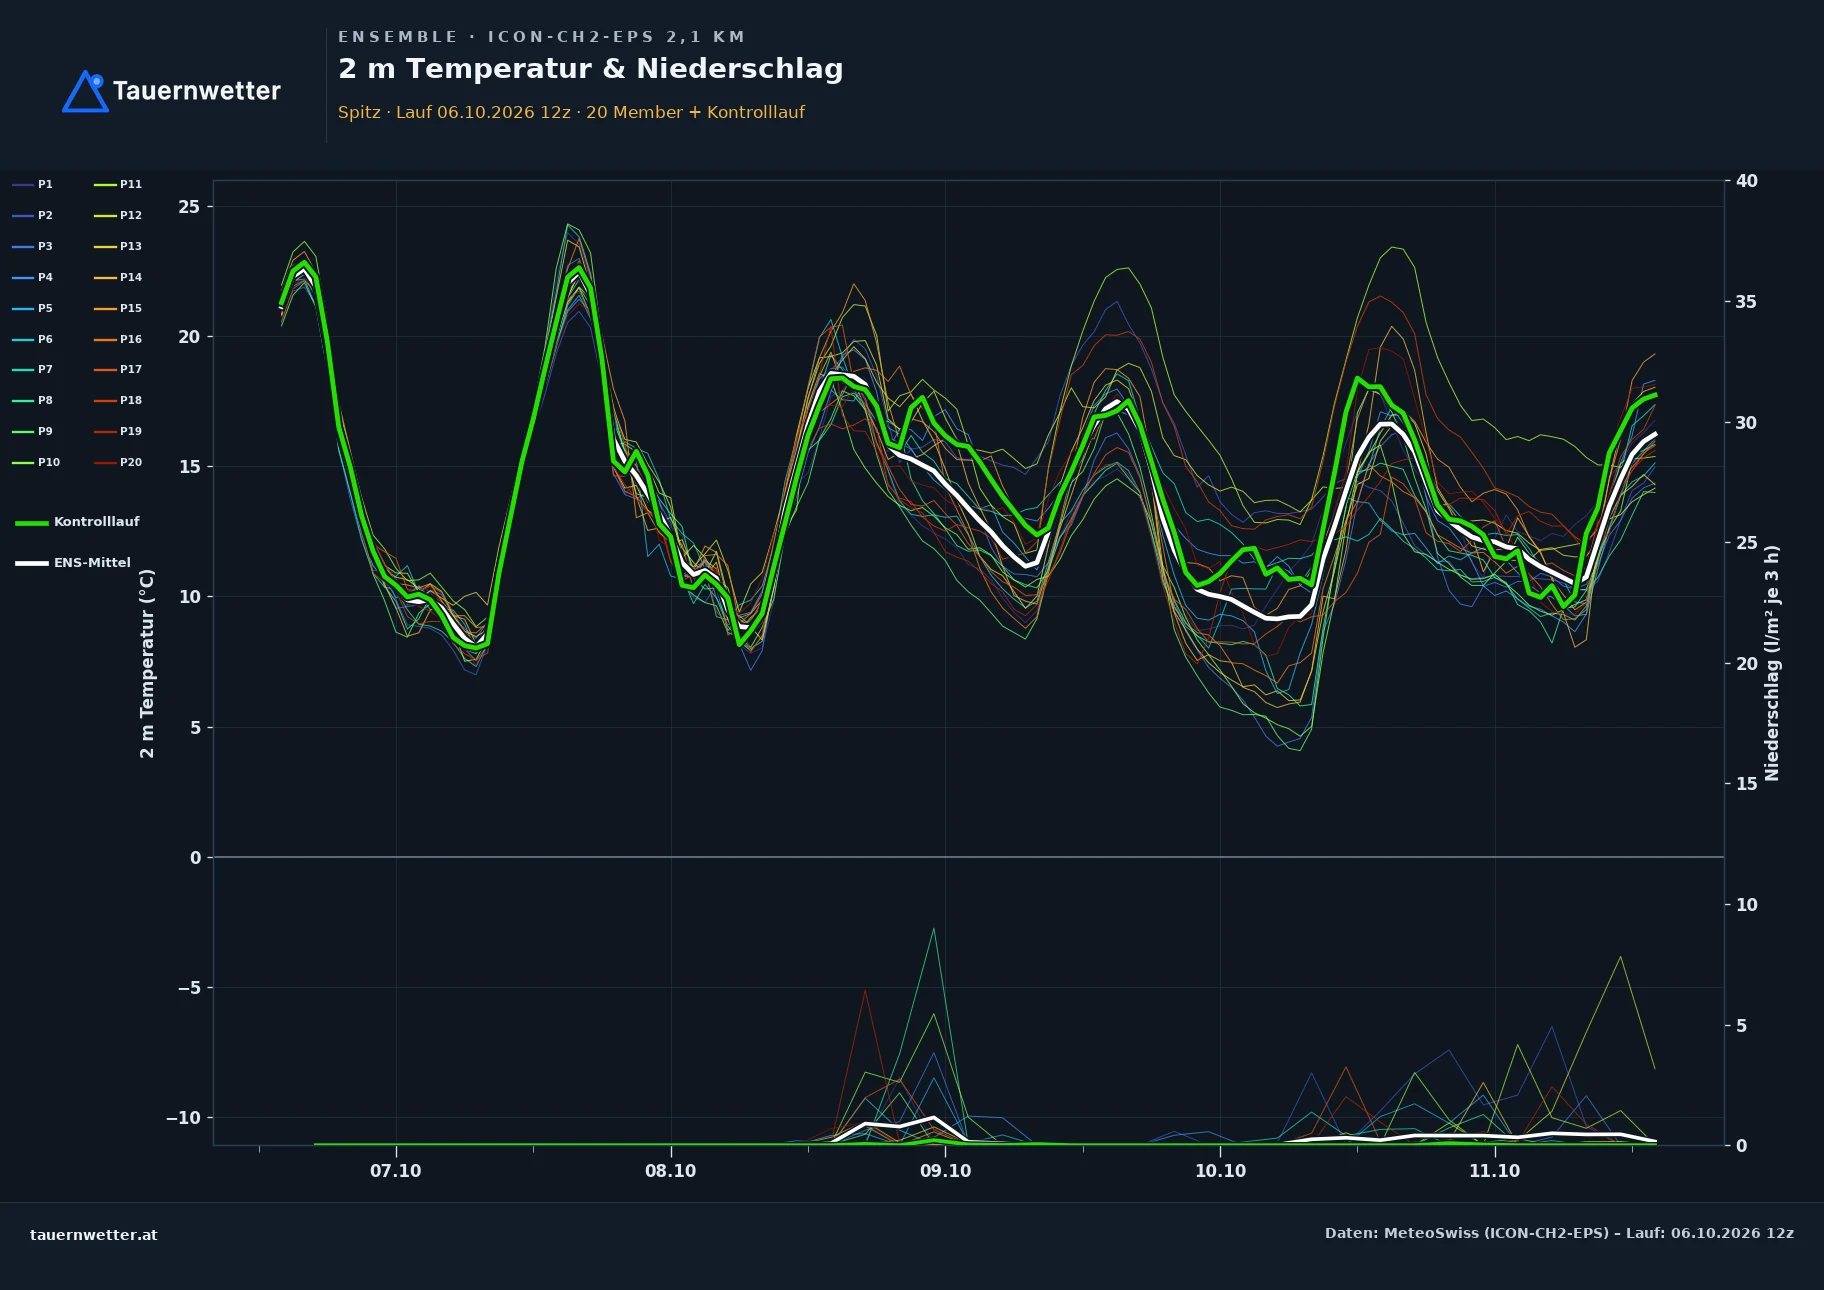Toggle the P5 legend entry
The height and width of the screenshot is (1290, 1824).
(x=33, y=308)
